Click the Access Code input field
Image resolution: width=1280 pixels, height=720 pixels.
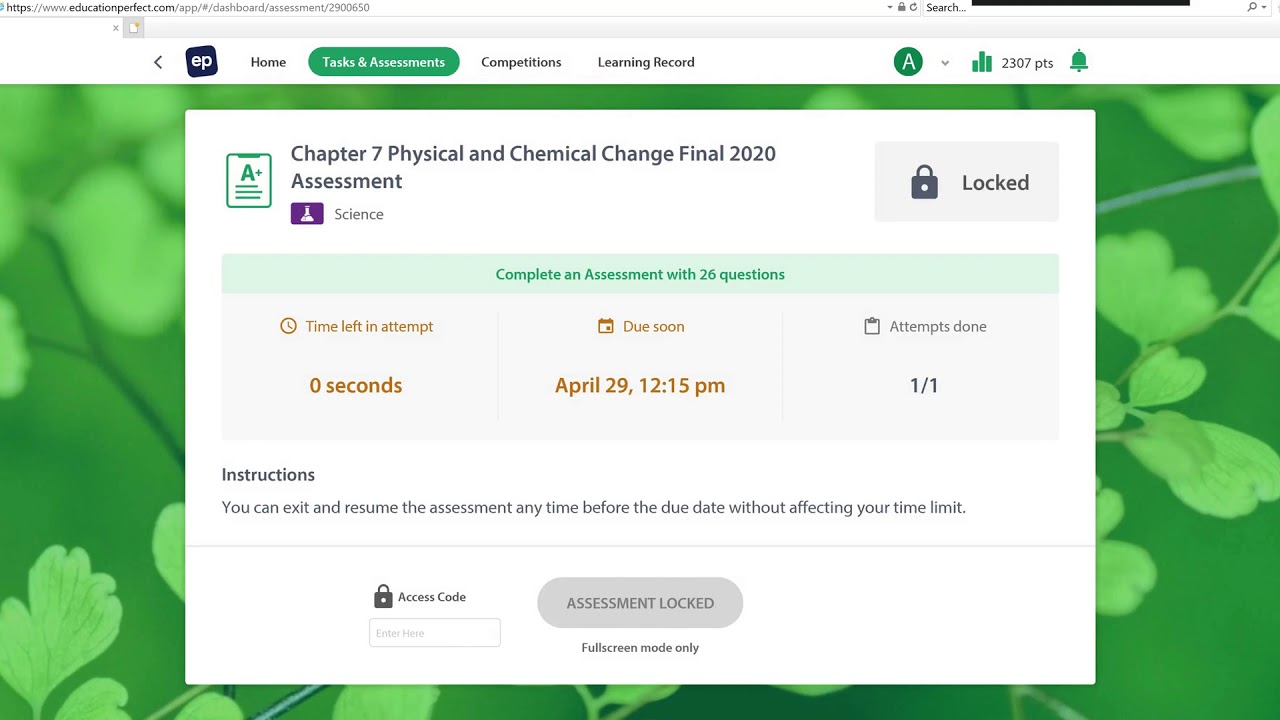tap(435, 633)
